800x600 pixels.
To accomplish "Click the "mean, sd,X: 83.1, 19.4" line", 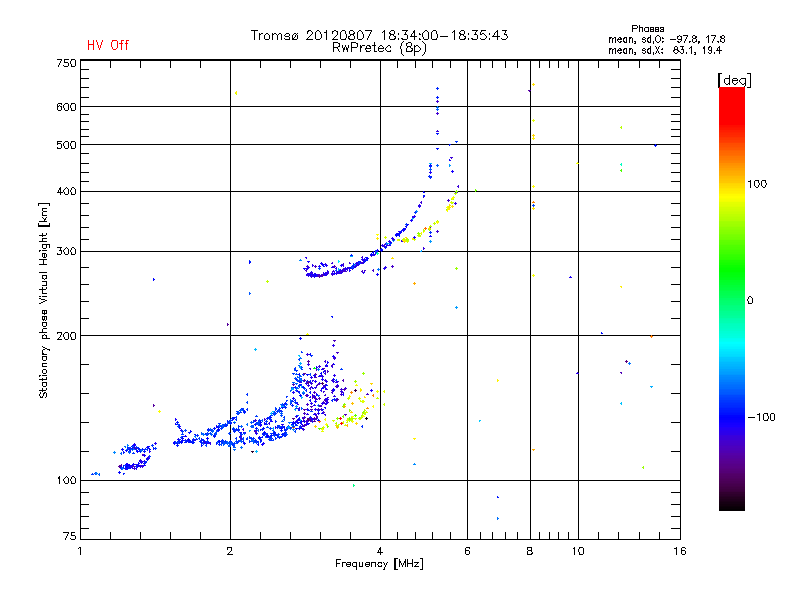I will click(x=665, y=50).
